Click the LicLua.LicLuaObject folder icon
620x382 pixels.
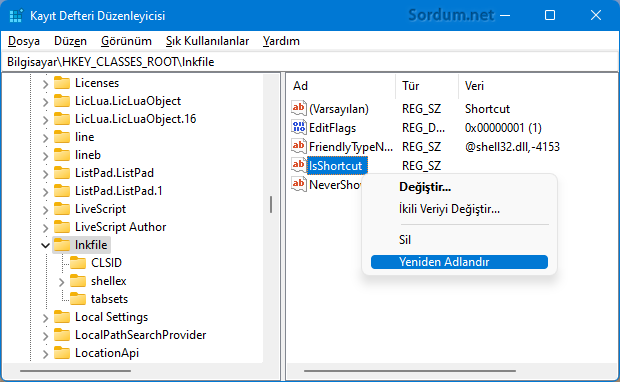coord(62,101)
